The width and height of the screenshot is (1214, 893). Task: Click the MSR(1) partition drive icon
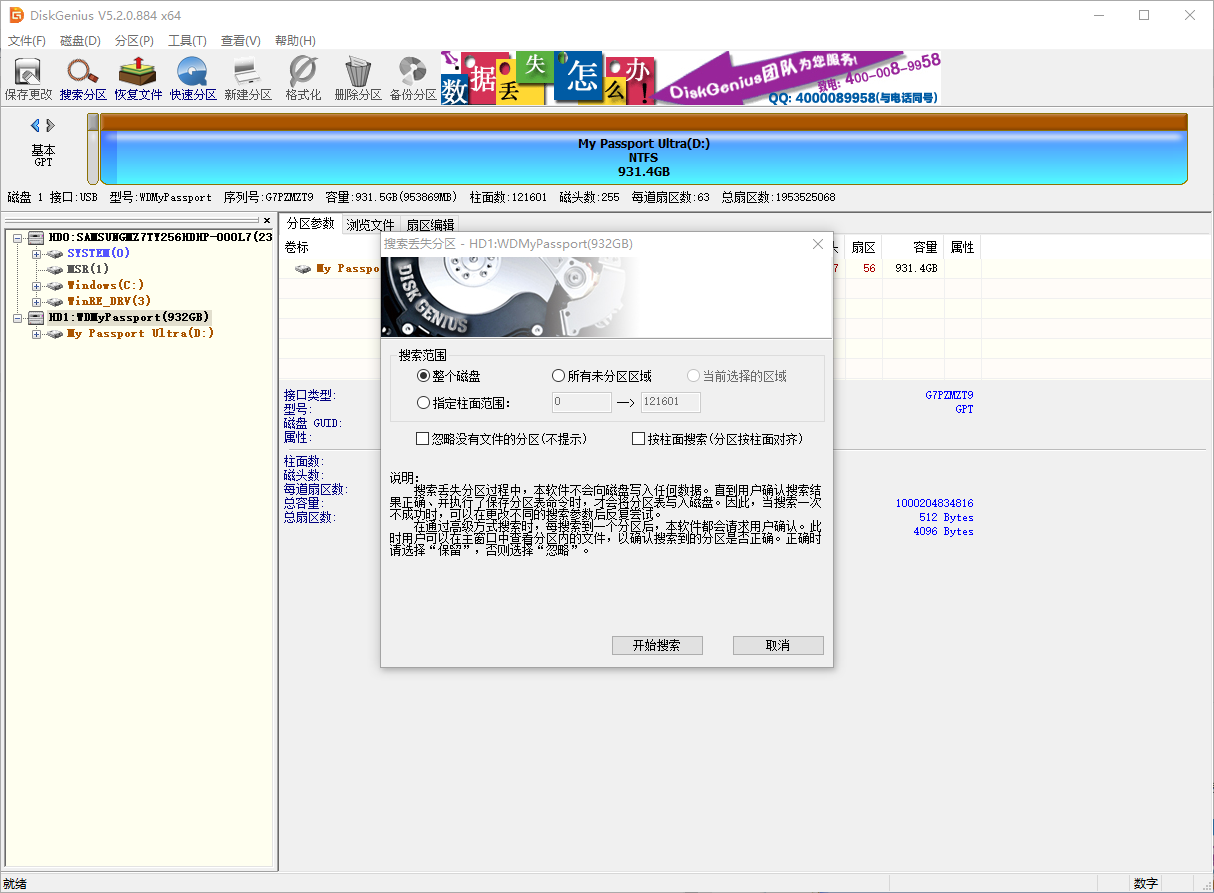[x=55, y=269]
